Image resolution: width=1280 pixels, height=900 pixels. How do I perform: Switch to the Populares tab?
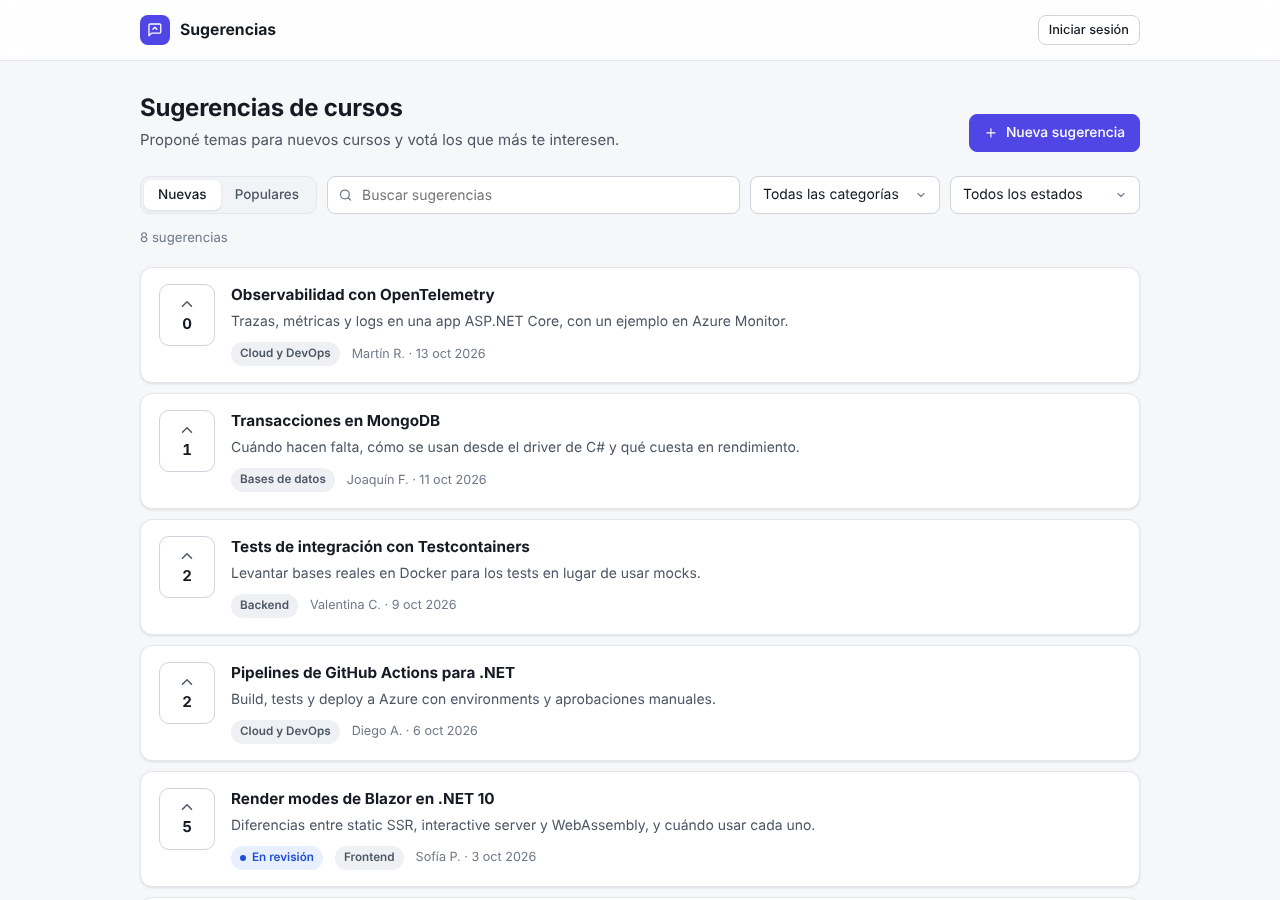point(267,195)
